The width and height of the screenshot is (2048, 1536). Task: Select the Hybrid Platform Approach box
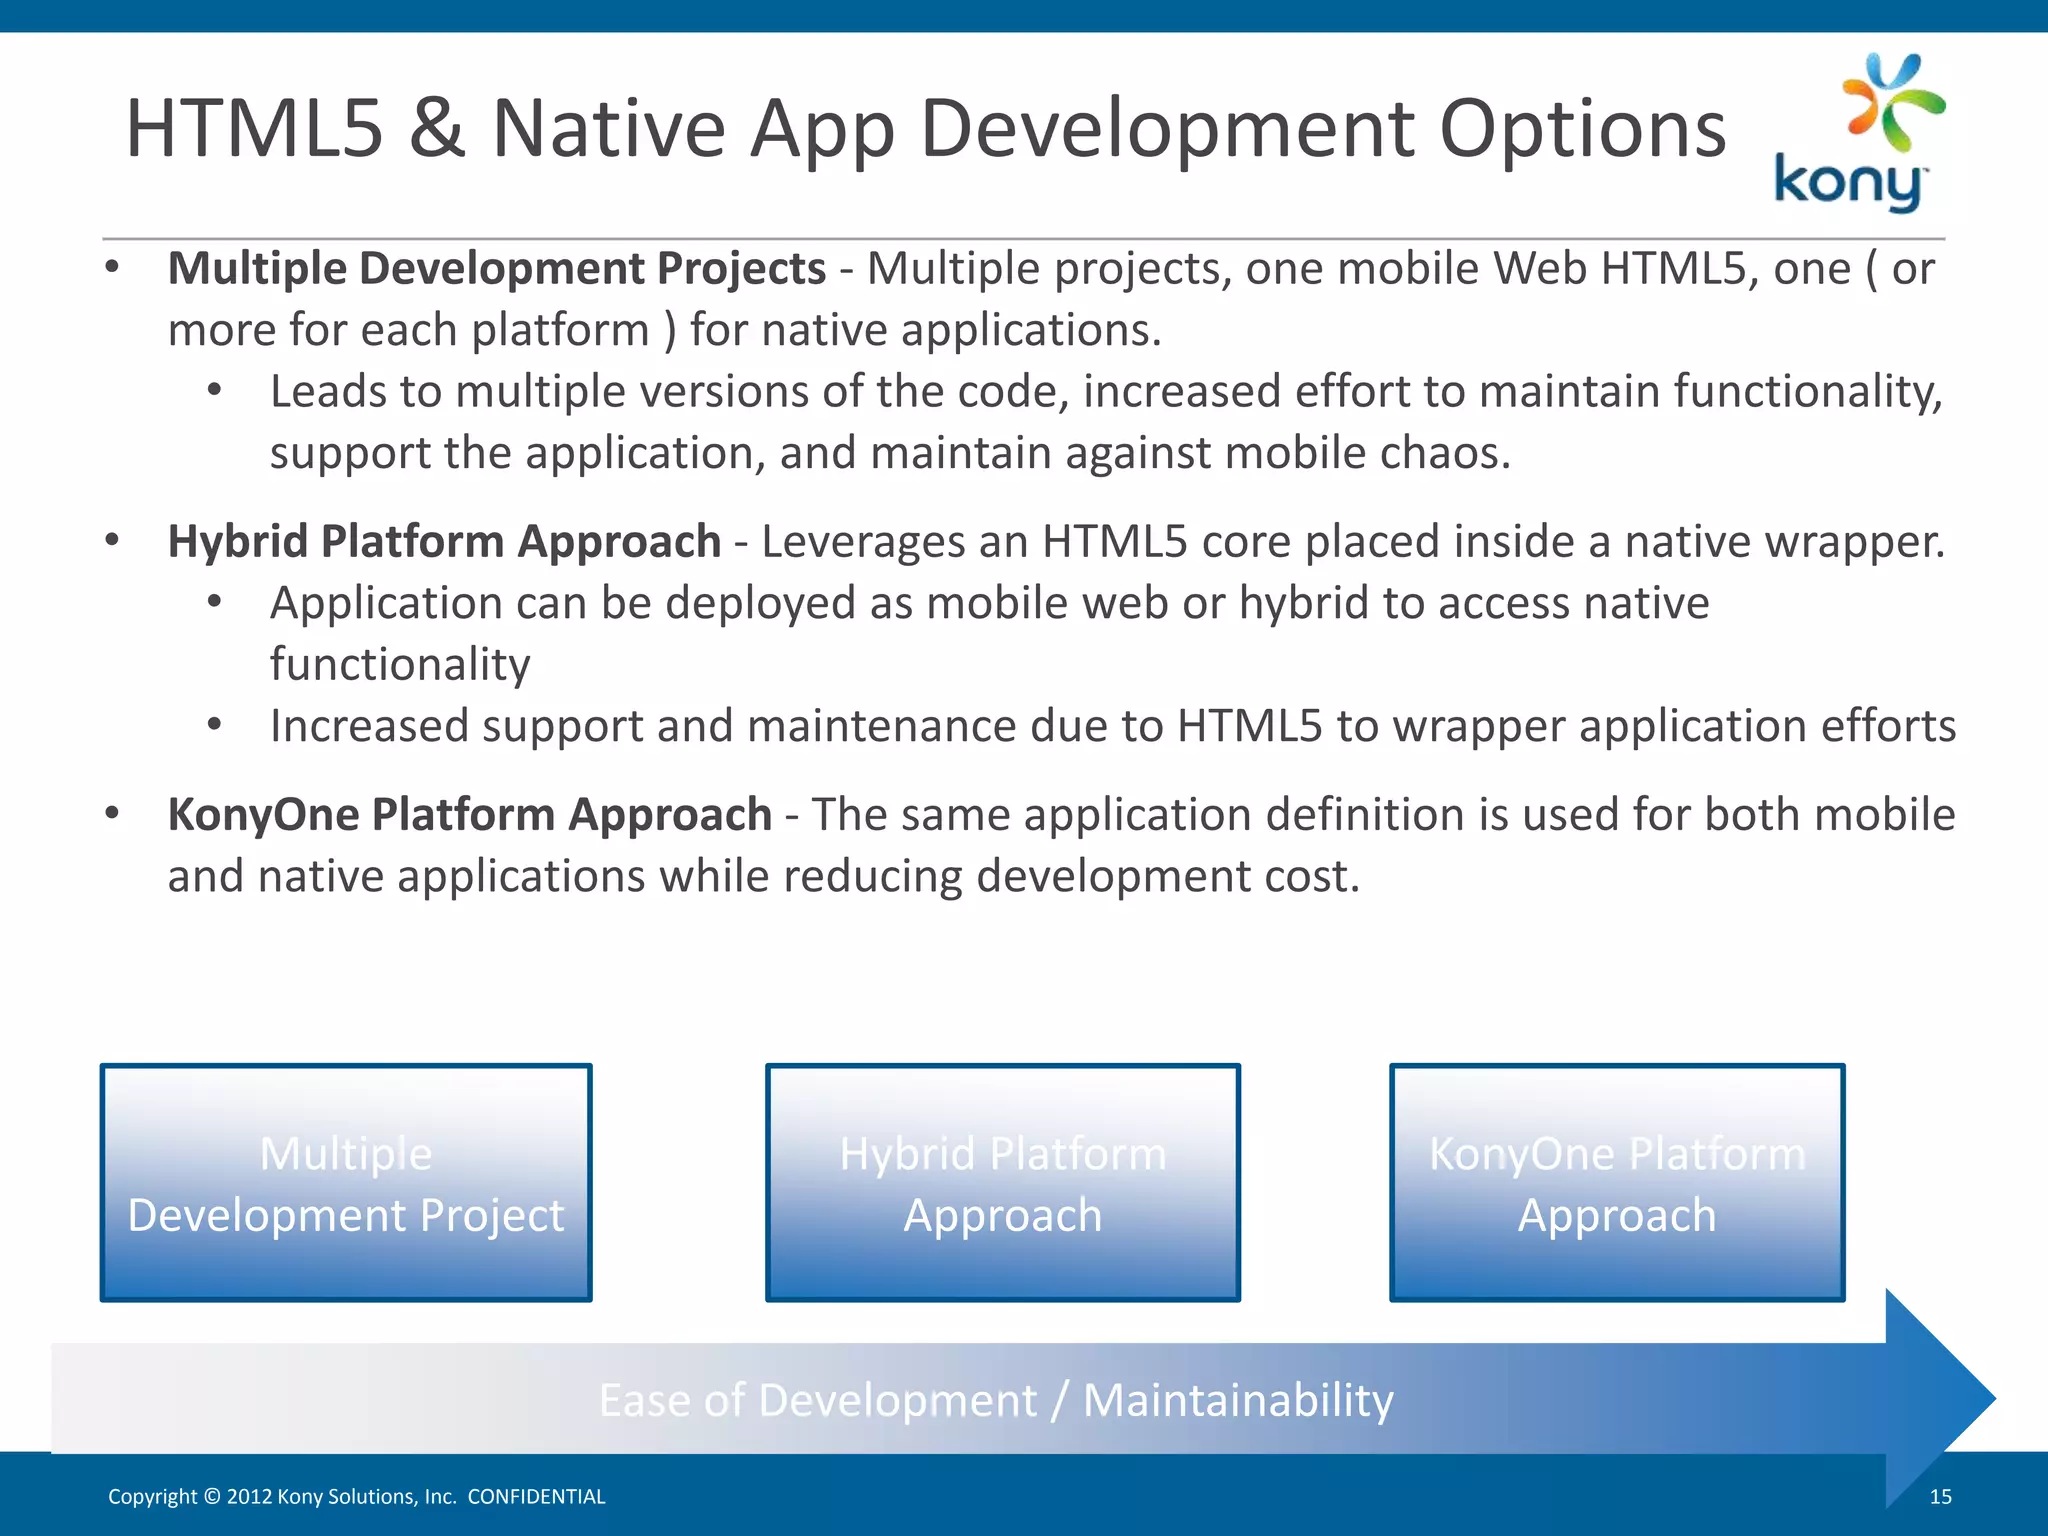(x=1003, y=1183)
